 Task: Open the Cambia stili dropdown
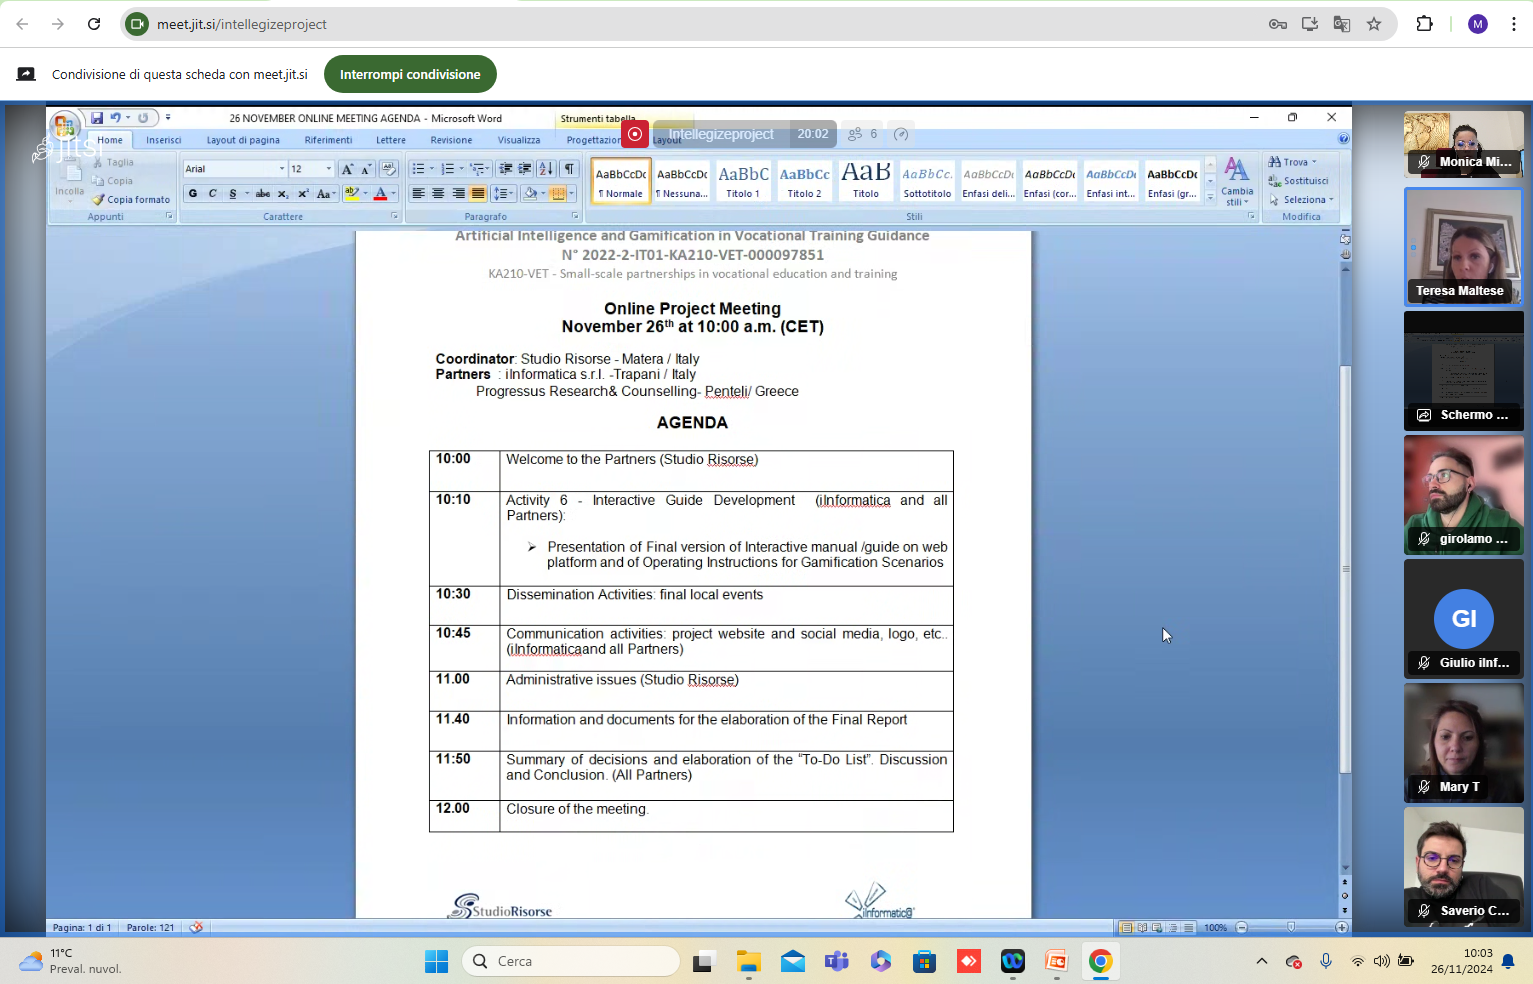point(1237,181)
